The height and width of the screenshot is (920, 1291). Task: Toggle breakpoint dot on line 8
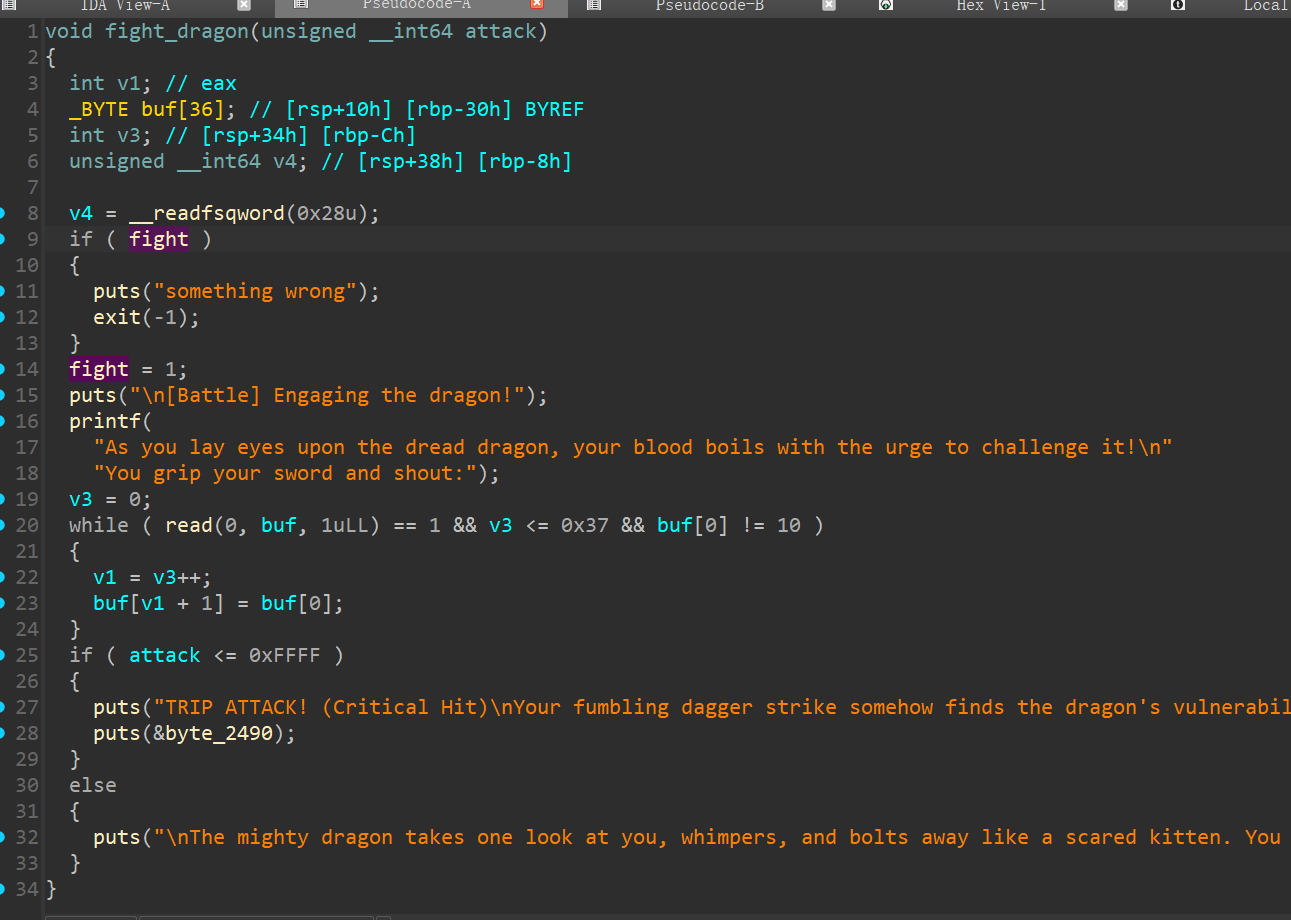coord(3,213)
